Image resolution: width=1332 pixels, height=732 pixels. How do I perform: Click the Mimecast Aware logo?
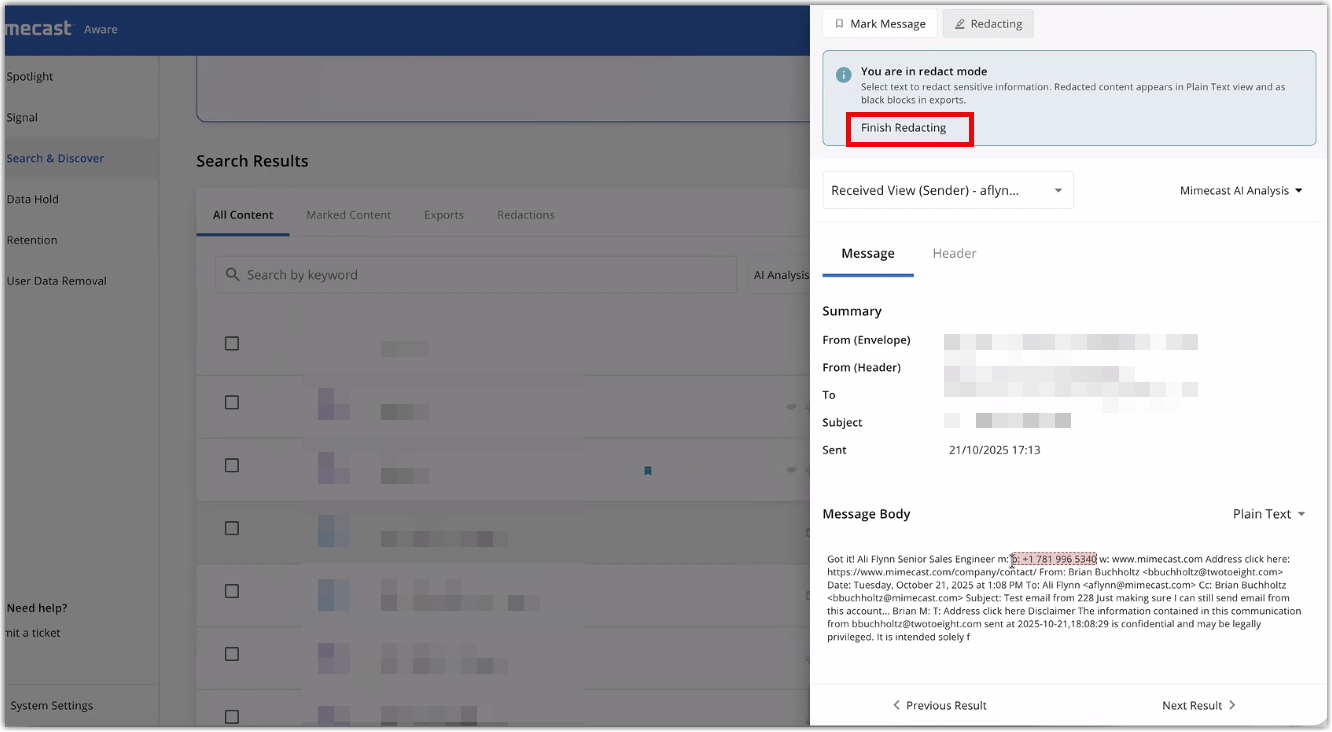[61, 29]
